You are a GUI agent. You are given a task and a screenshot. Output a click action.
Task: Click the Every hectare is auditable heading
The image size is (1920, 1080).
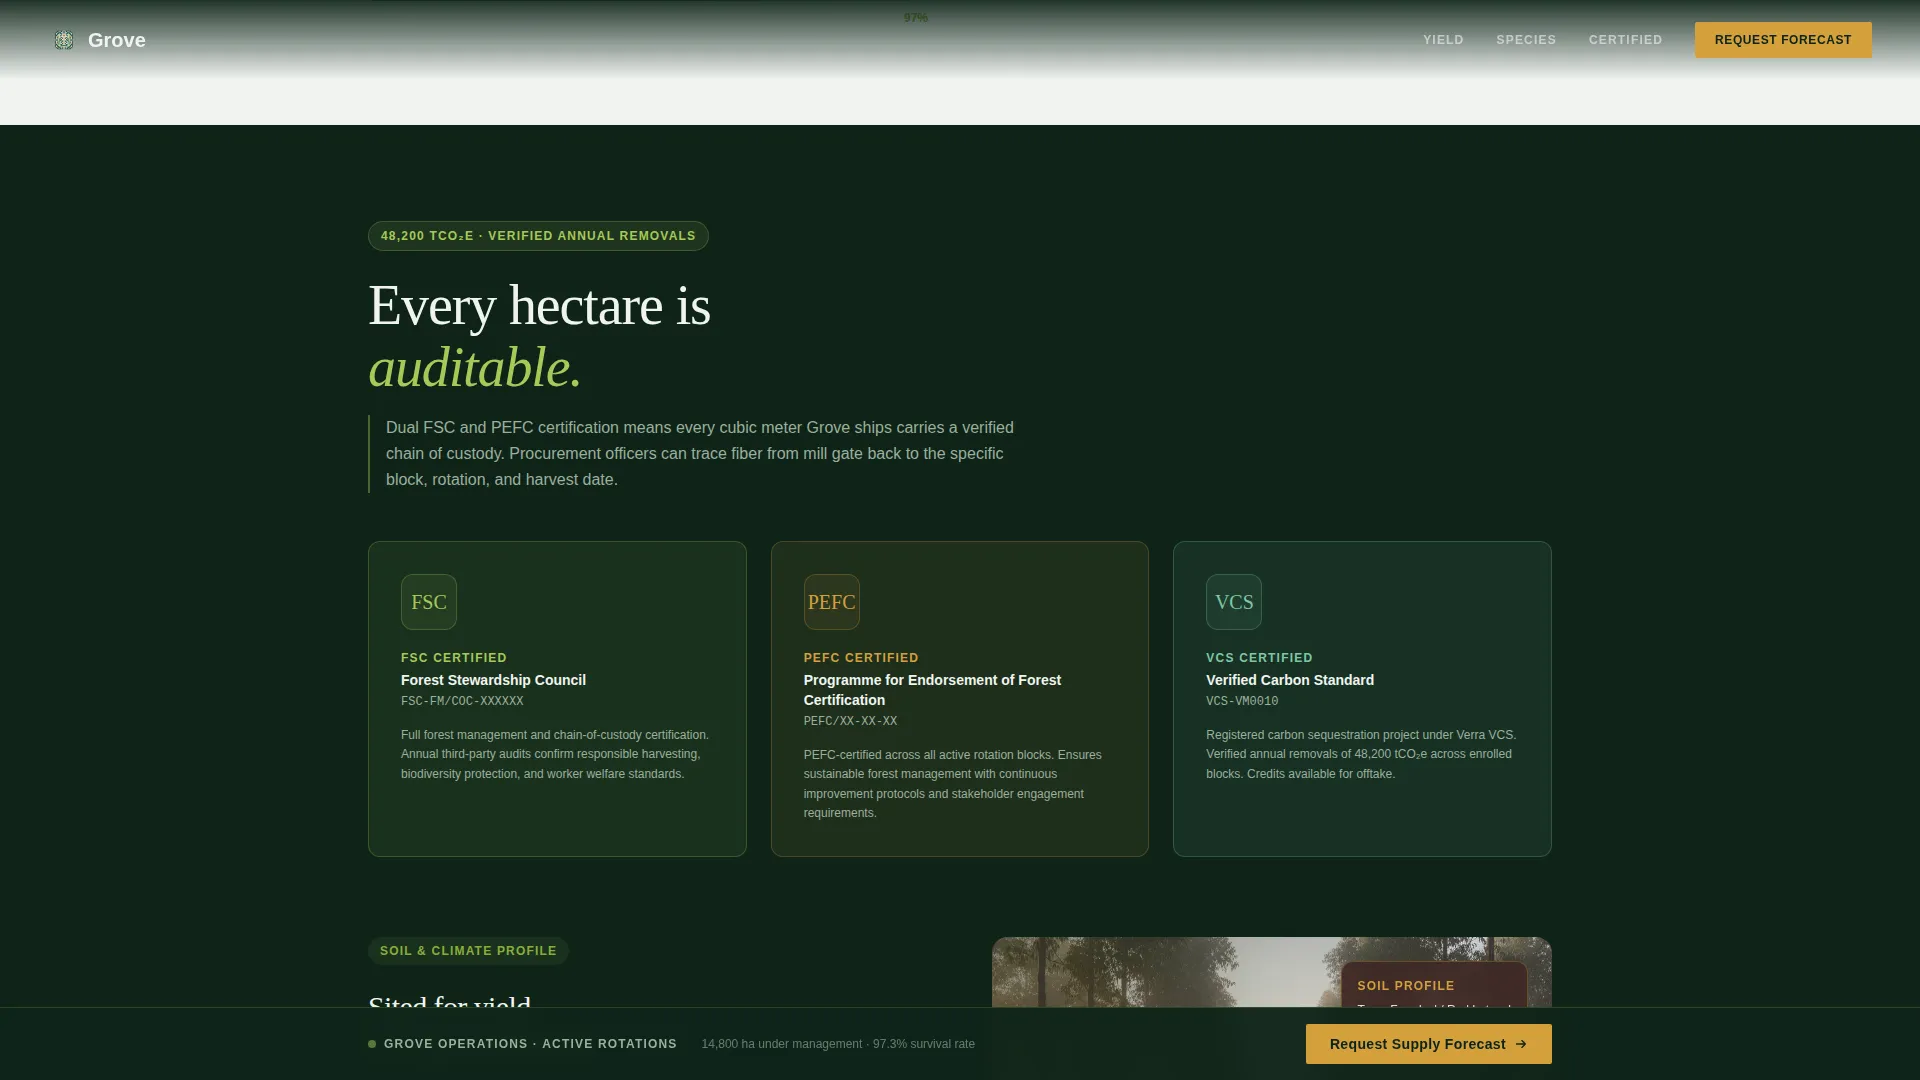(539, 336)
